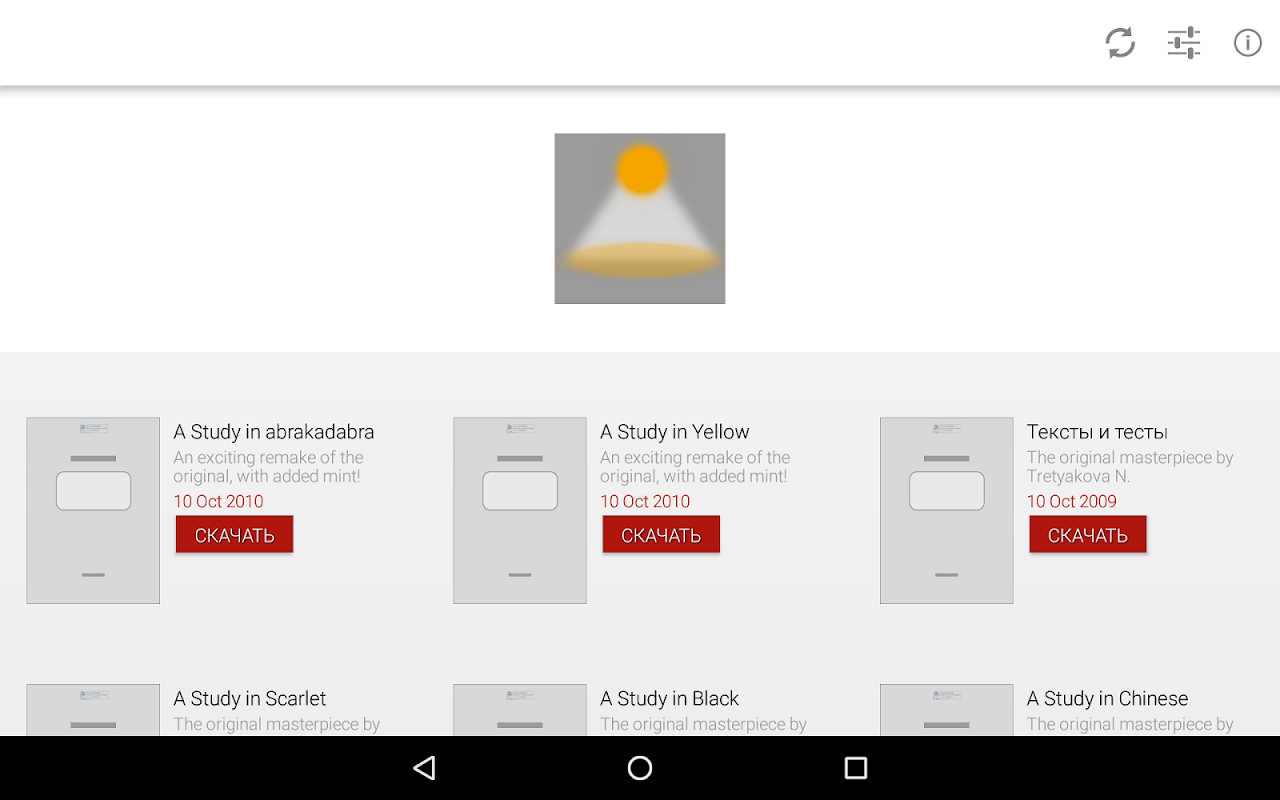Select title A Study in Chinese
The height and width of the screenshot is (800, 1280).
pyautogui.click(x=1108, y=698)
